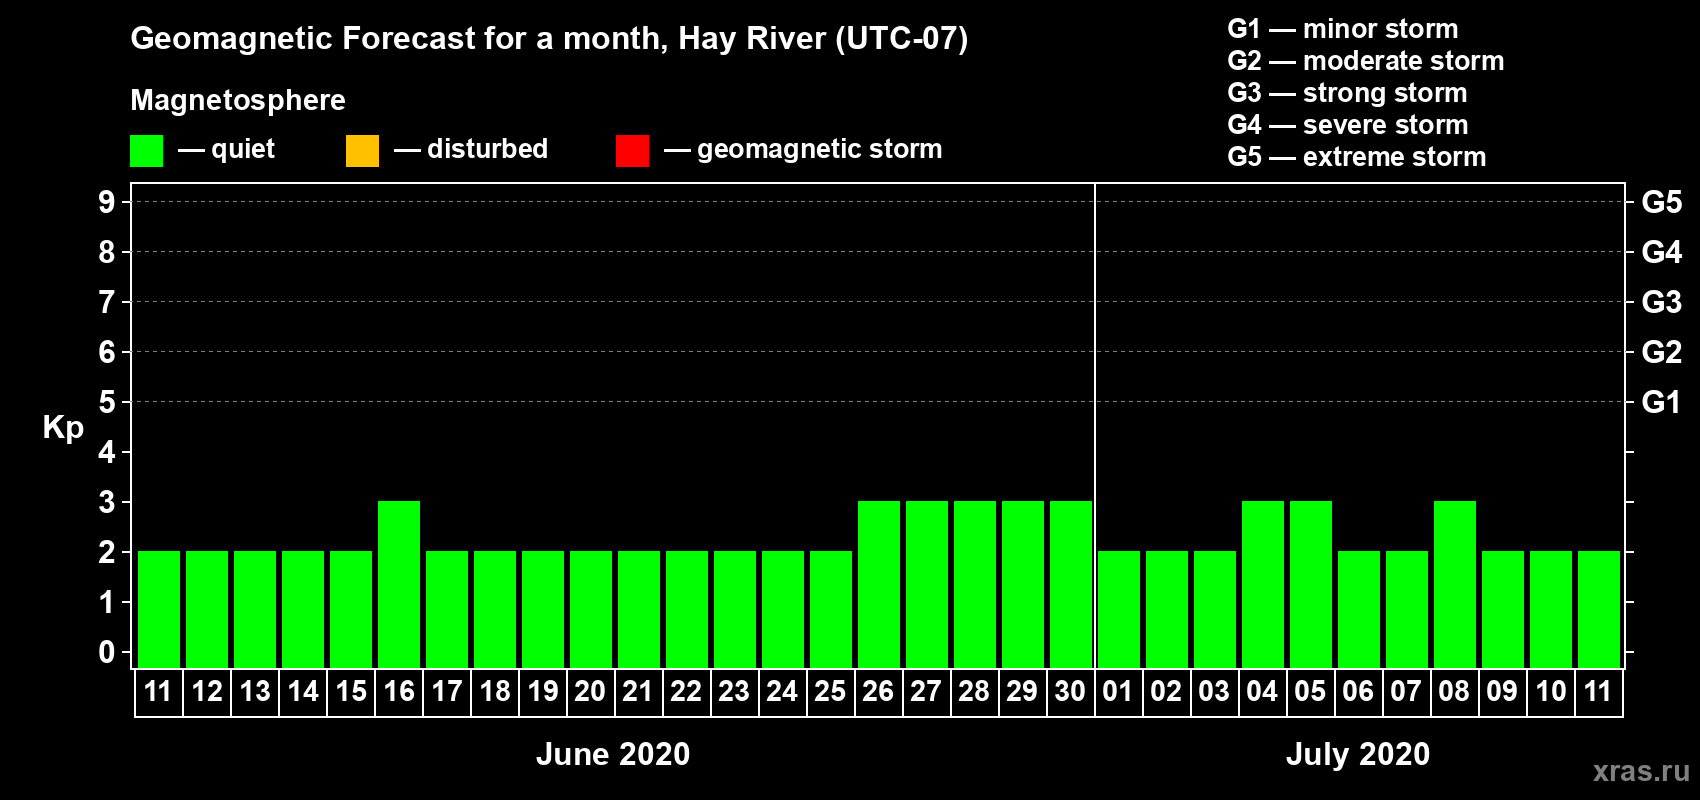1700x800 pixels.
Task: Click the June date label 16
Action: click(x=399, y=691)
